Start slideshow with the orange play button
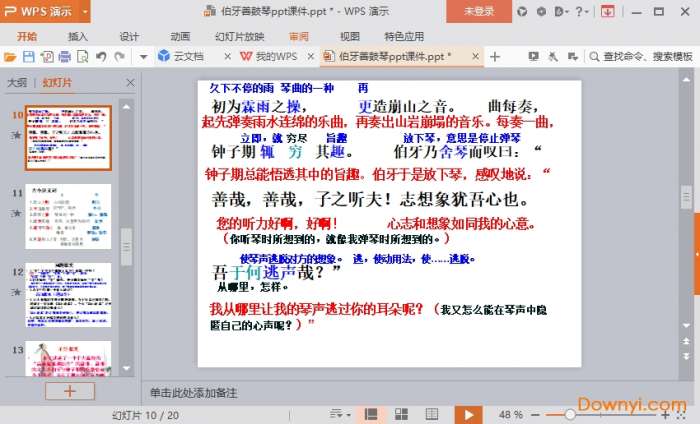 (x=467, y=414)
